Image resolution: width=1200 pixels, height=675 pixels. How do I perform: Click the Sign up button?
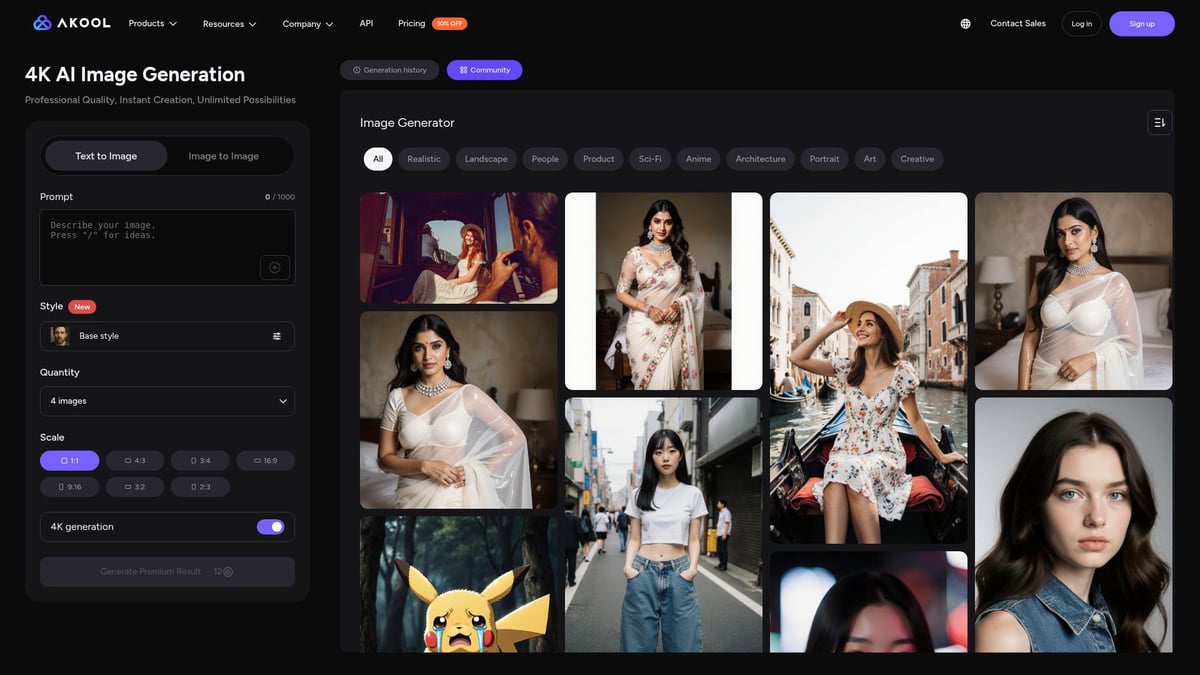click(x=1141, y=24)
